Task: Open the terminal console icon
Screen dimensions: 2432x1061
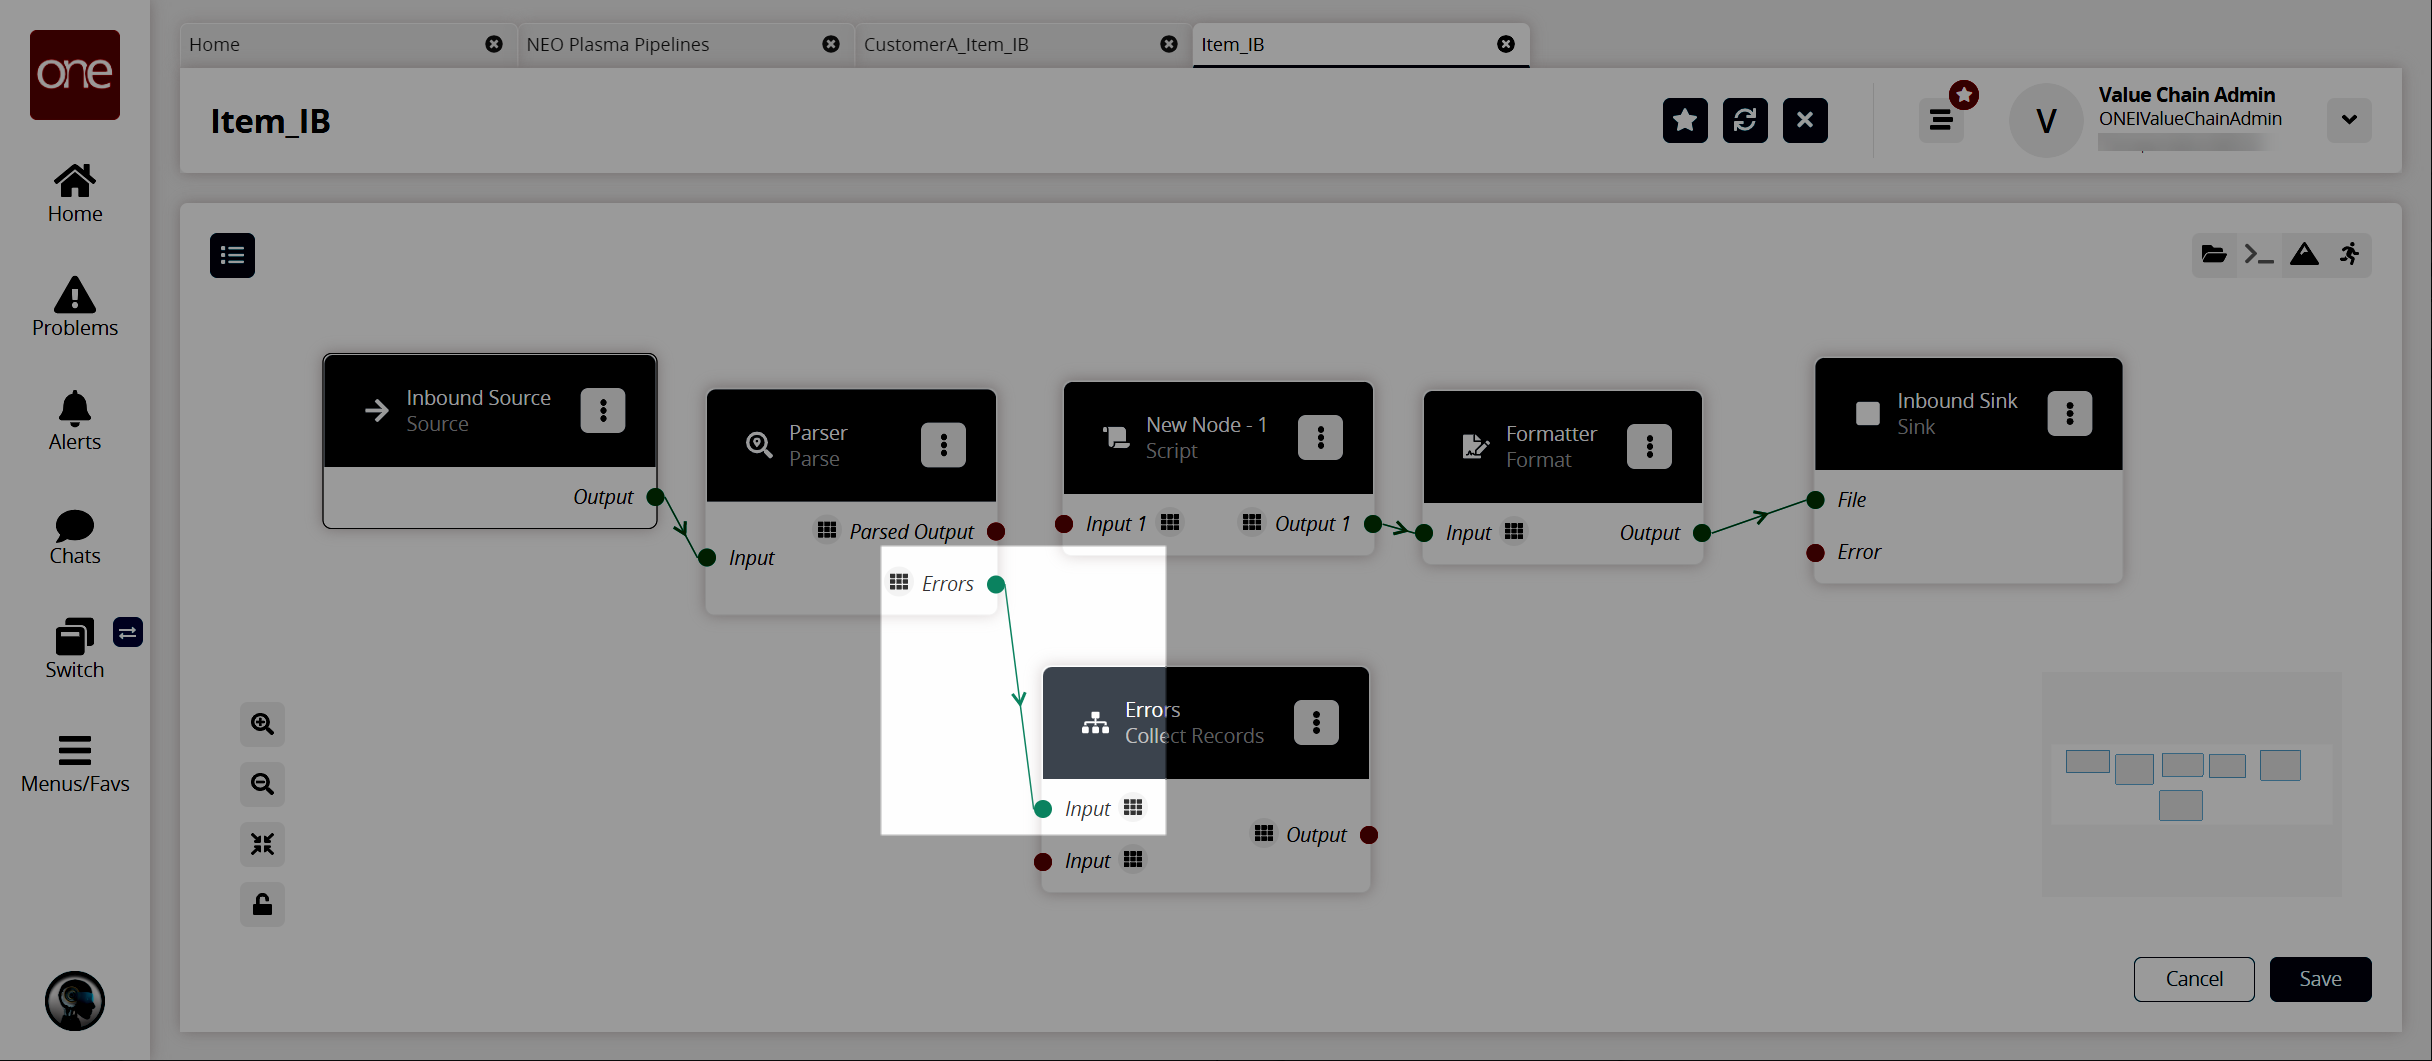Action: pyautogui.click(x=2259, y=255)
